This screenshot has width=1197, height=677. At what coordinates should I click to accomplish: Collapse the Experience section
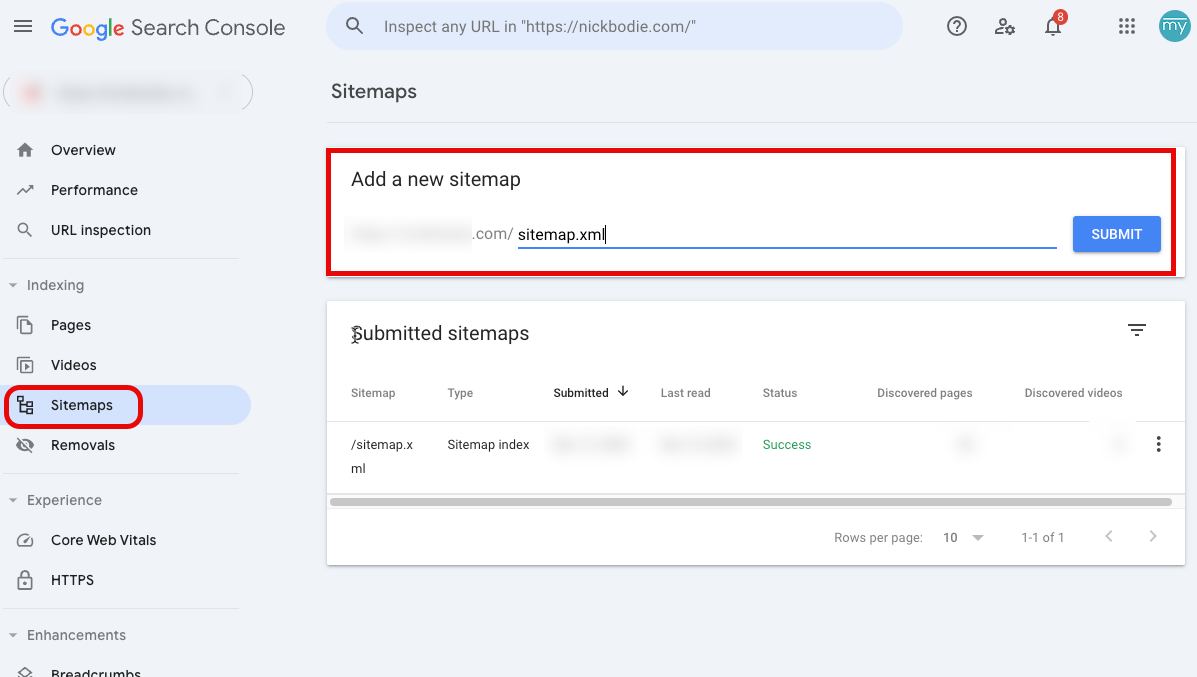coord(13,501)
